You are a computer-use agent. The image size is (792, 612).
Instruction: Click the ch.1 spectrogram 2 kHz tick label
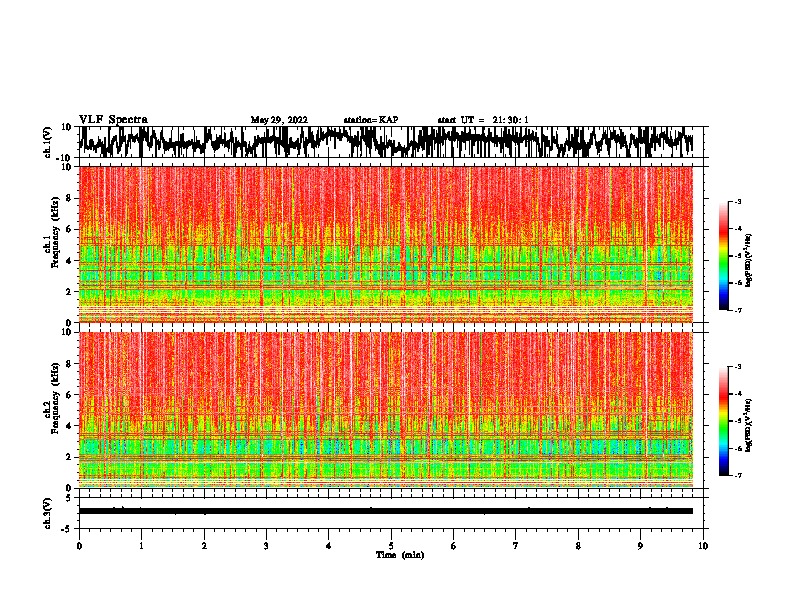tap(70, 292)
